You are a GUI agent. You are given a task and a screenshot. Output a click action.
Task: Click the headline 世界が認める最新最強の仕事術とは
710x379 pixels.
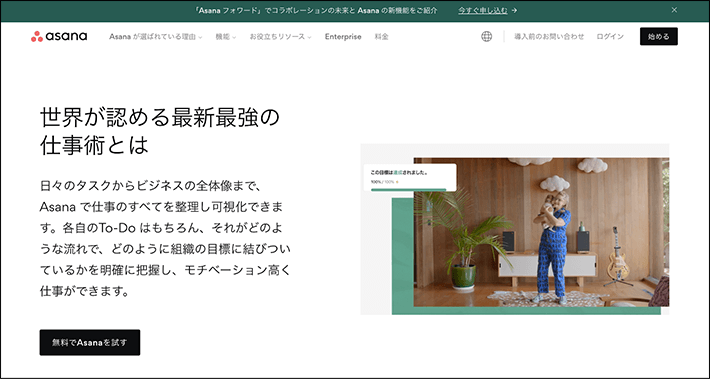(x=159, y=132)
